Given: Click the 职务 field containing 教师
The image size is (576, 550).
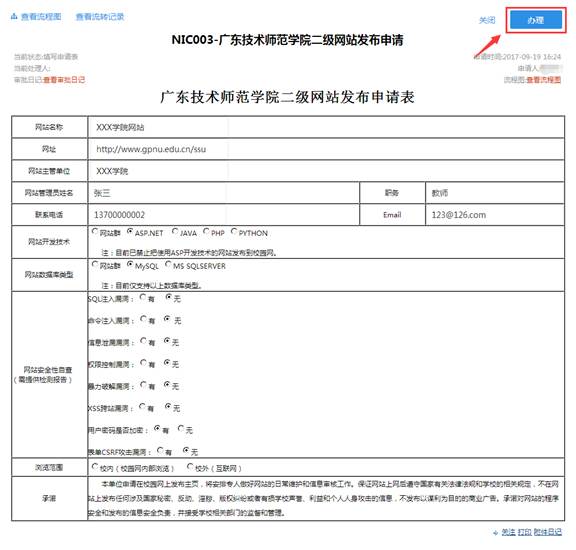Looking at the screenshot, I should click(x=495, y=193).
